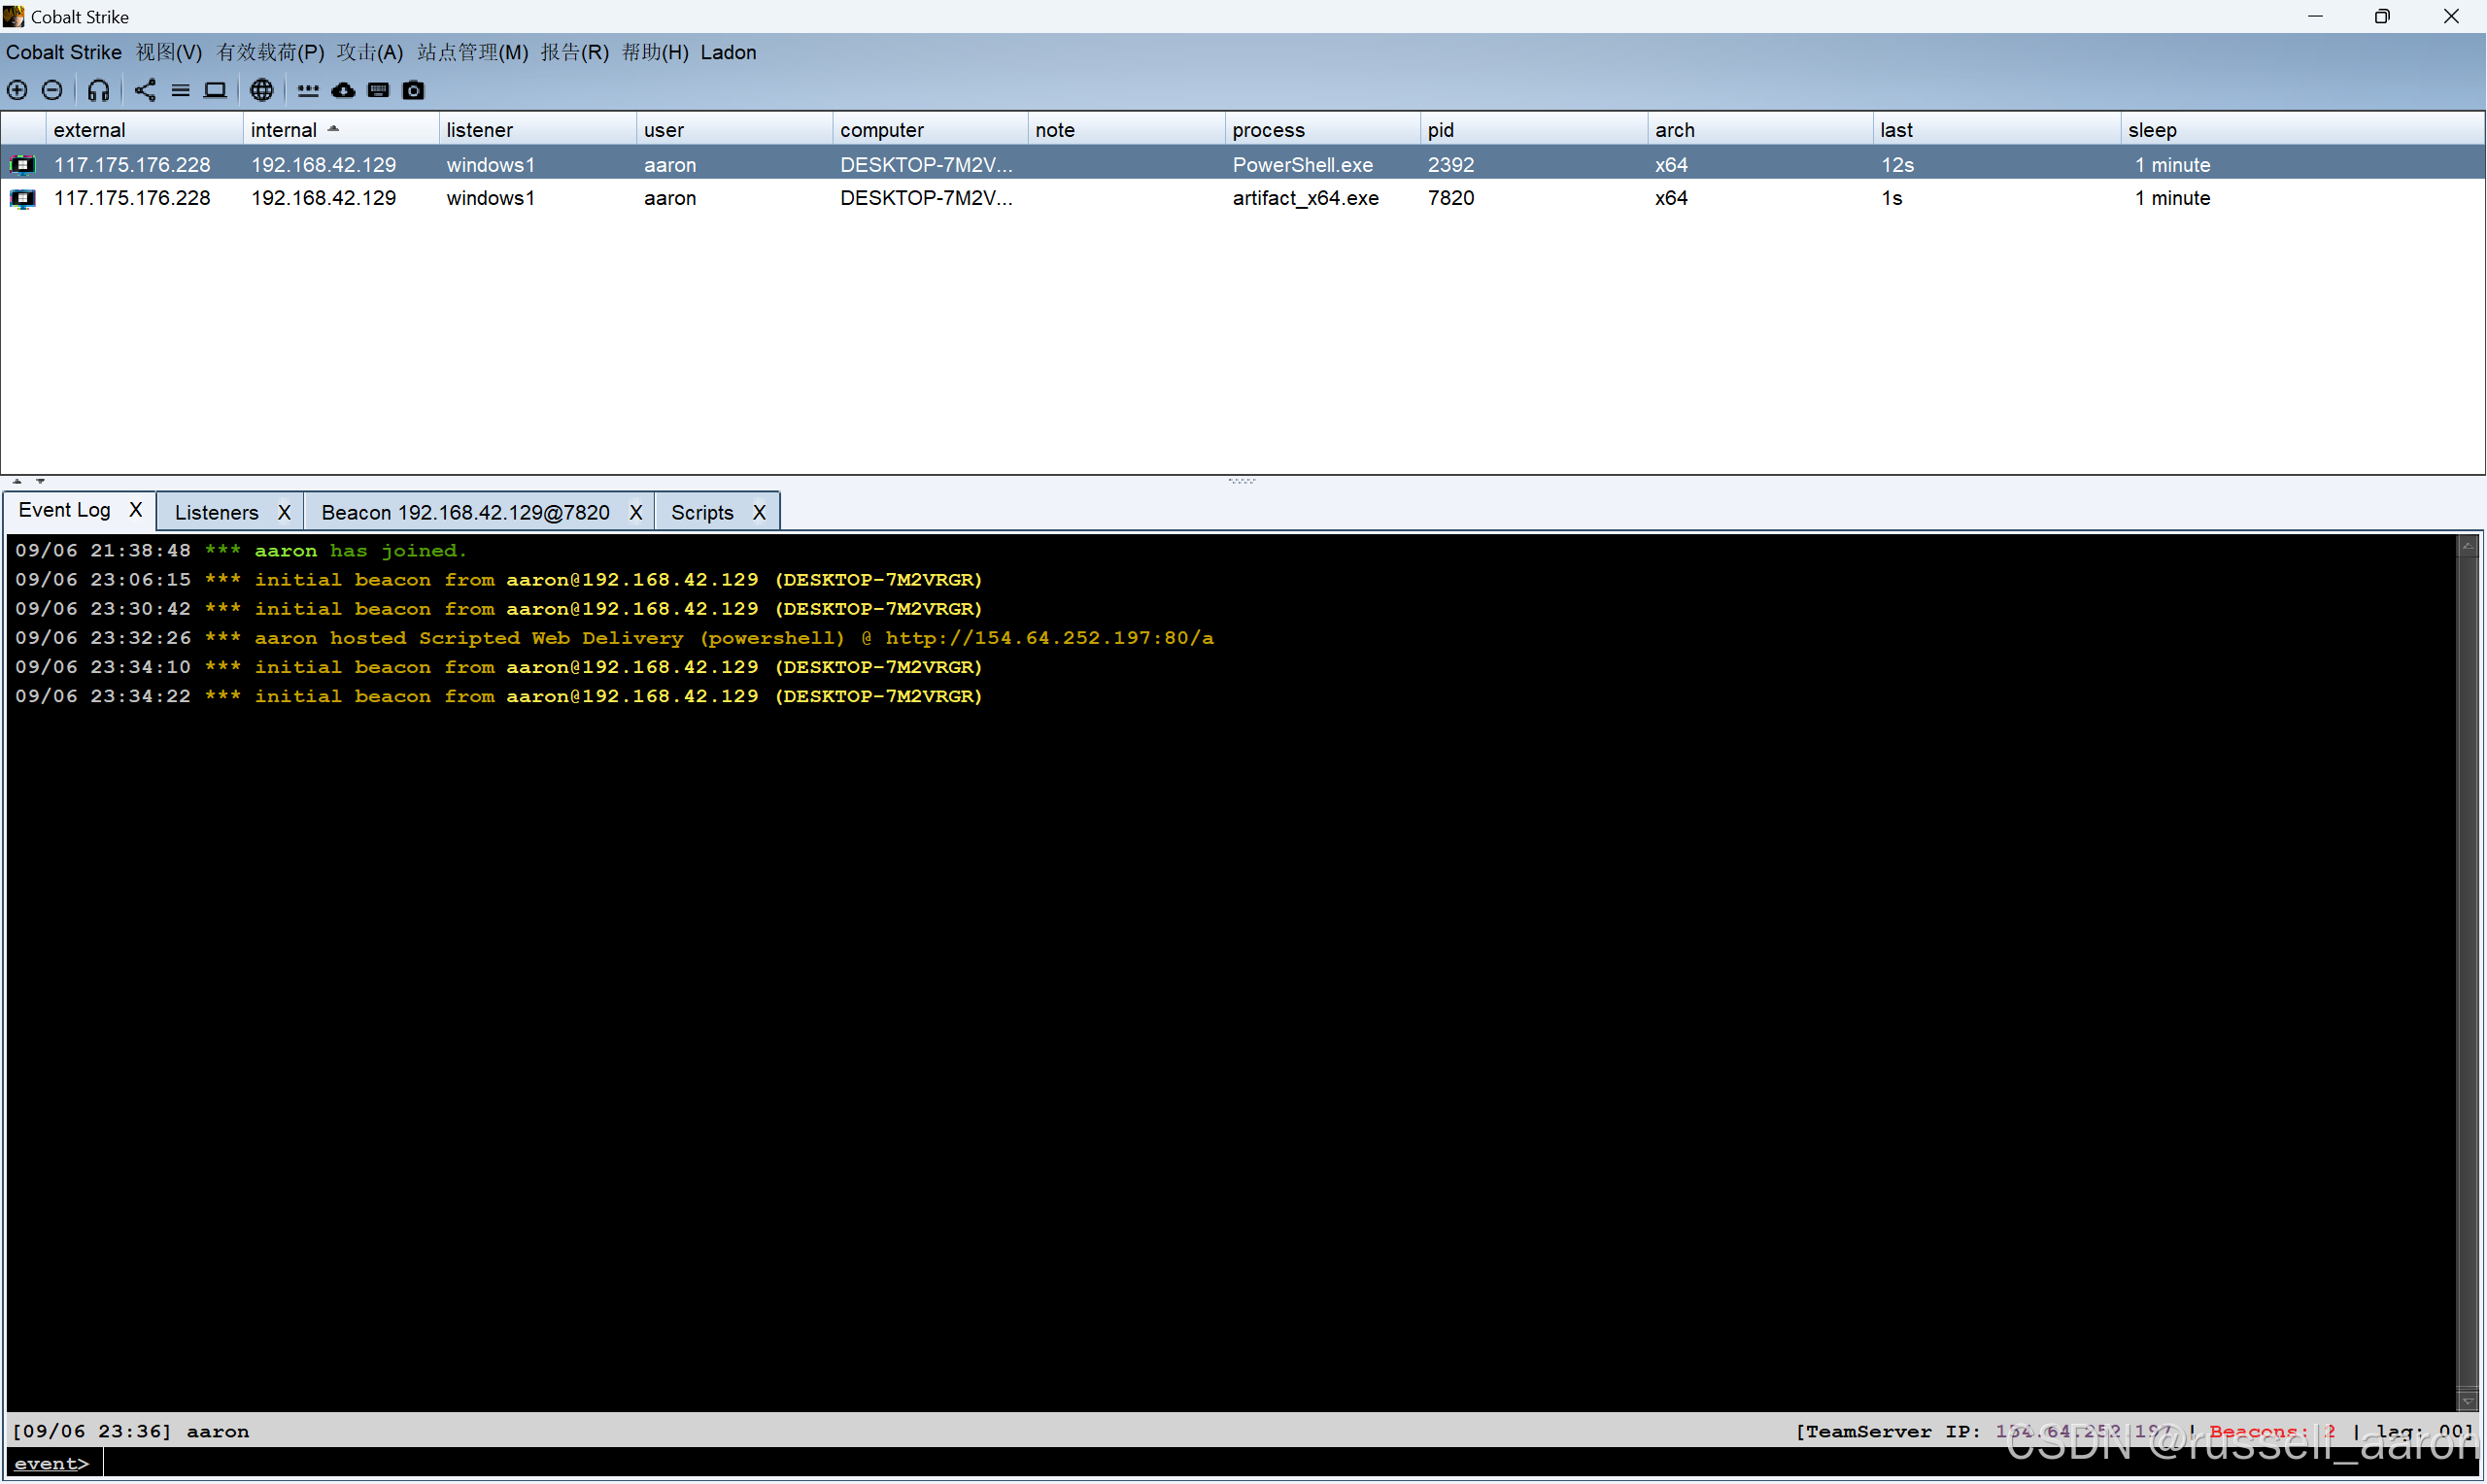
Task: Collapse panel with small up arrow on divider
Action: pos(17,481)
